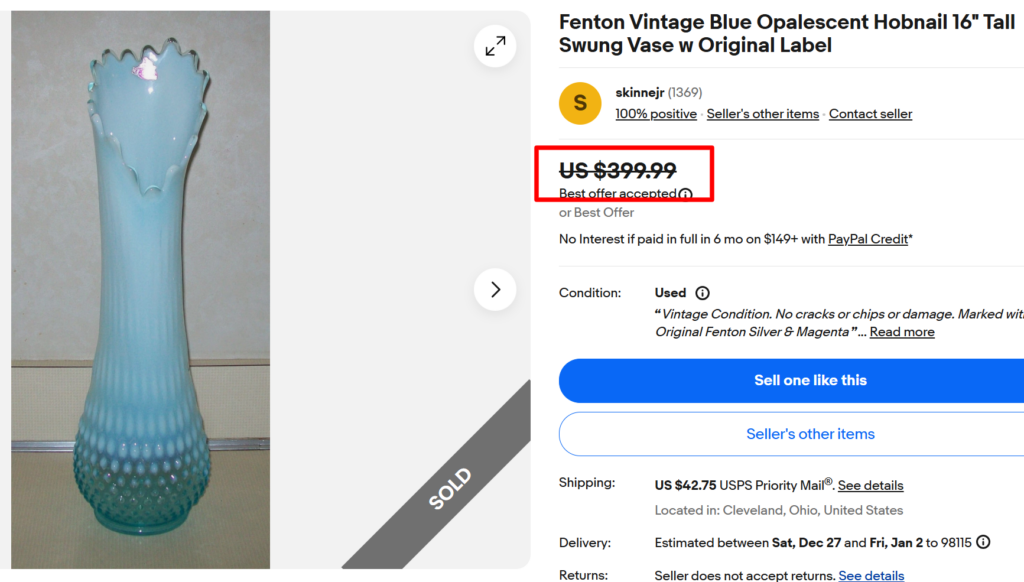Click the crossed-out US $399.99 price
This screenshot has width=1024, height=582.
pos(618,171)
